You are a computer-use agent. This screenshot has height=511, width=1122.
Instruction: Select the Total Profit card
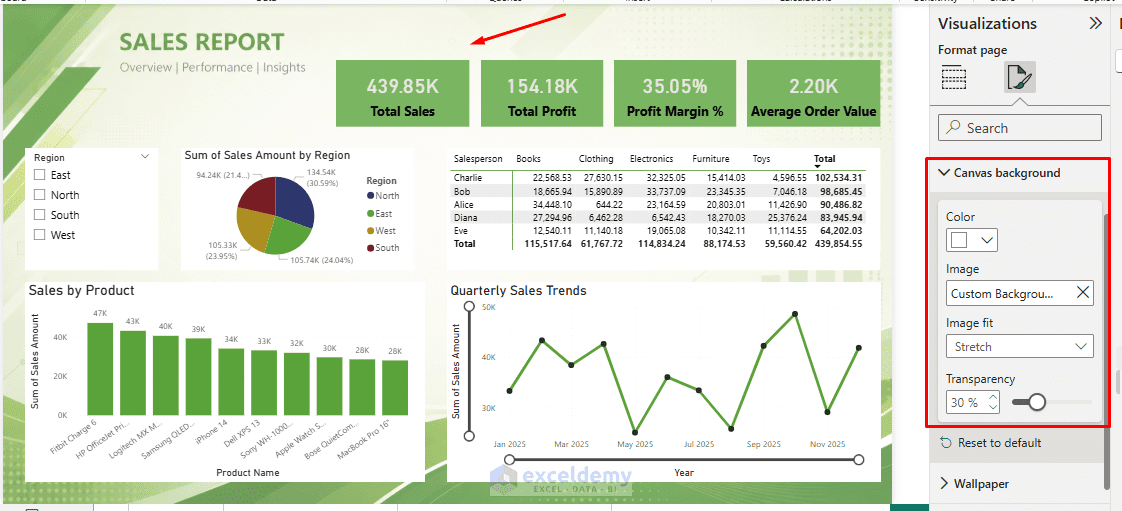[542, 93]
